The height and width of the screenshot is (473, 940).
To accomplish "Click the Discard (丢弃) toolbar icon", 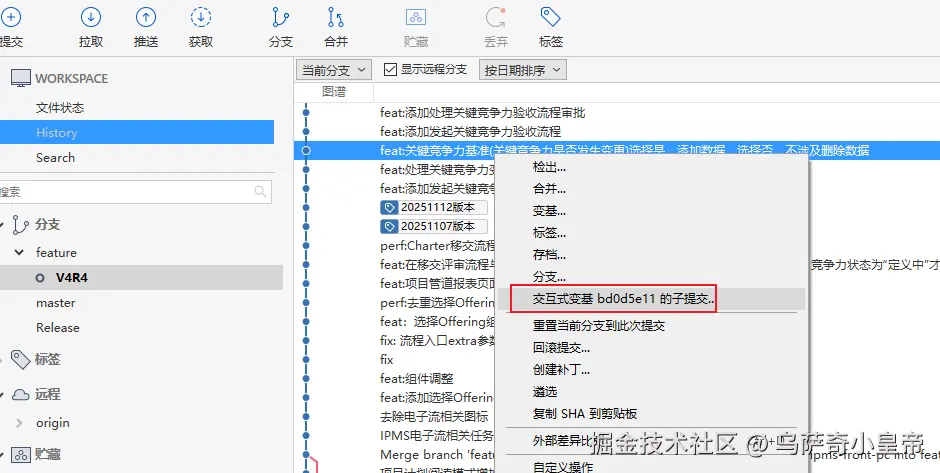I will [496, 17].
